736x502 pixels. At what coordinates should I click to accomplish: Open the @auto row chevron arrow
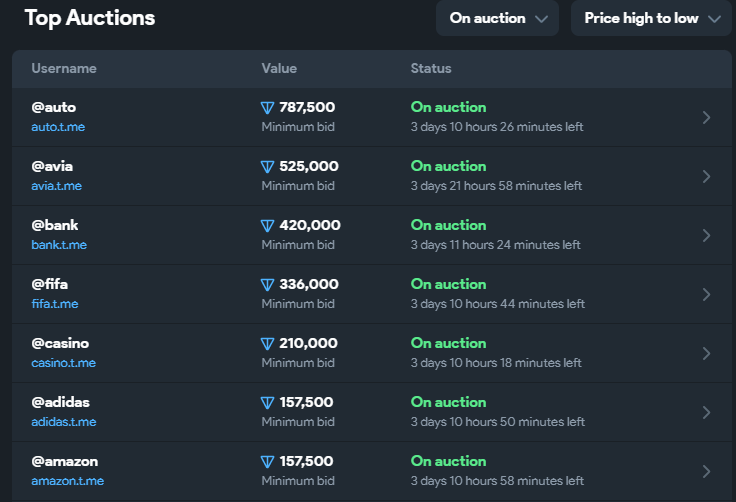[x=707, y=117]
